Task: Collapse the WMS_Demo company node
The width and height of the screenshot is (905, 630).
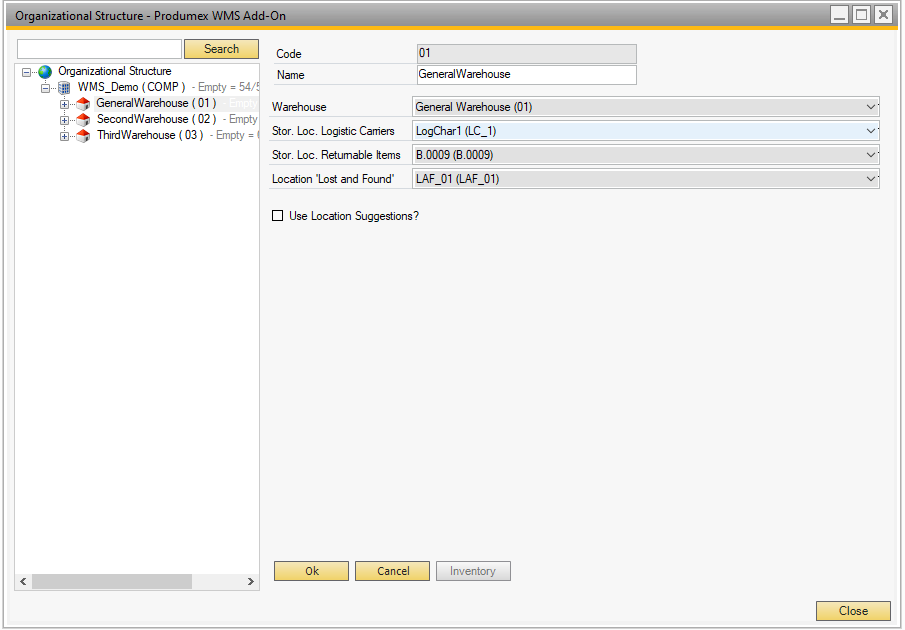Action: (x=46, y=88)
